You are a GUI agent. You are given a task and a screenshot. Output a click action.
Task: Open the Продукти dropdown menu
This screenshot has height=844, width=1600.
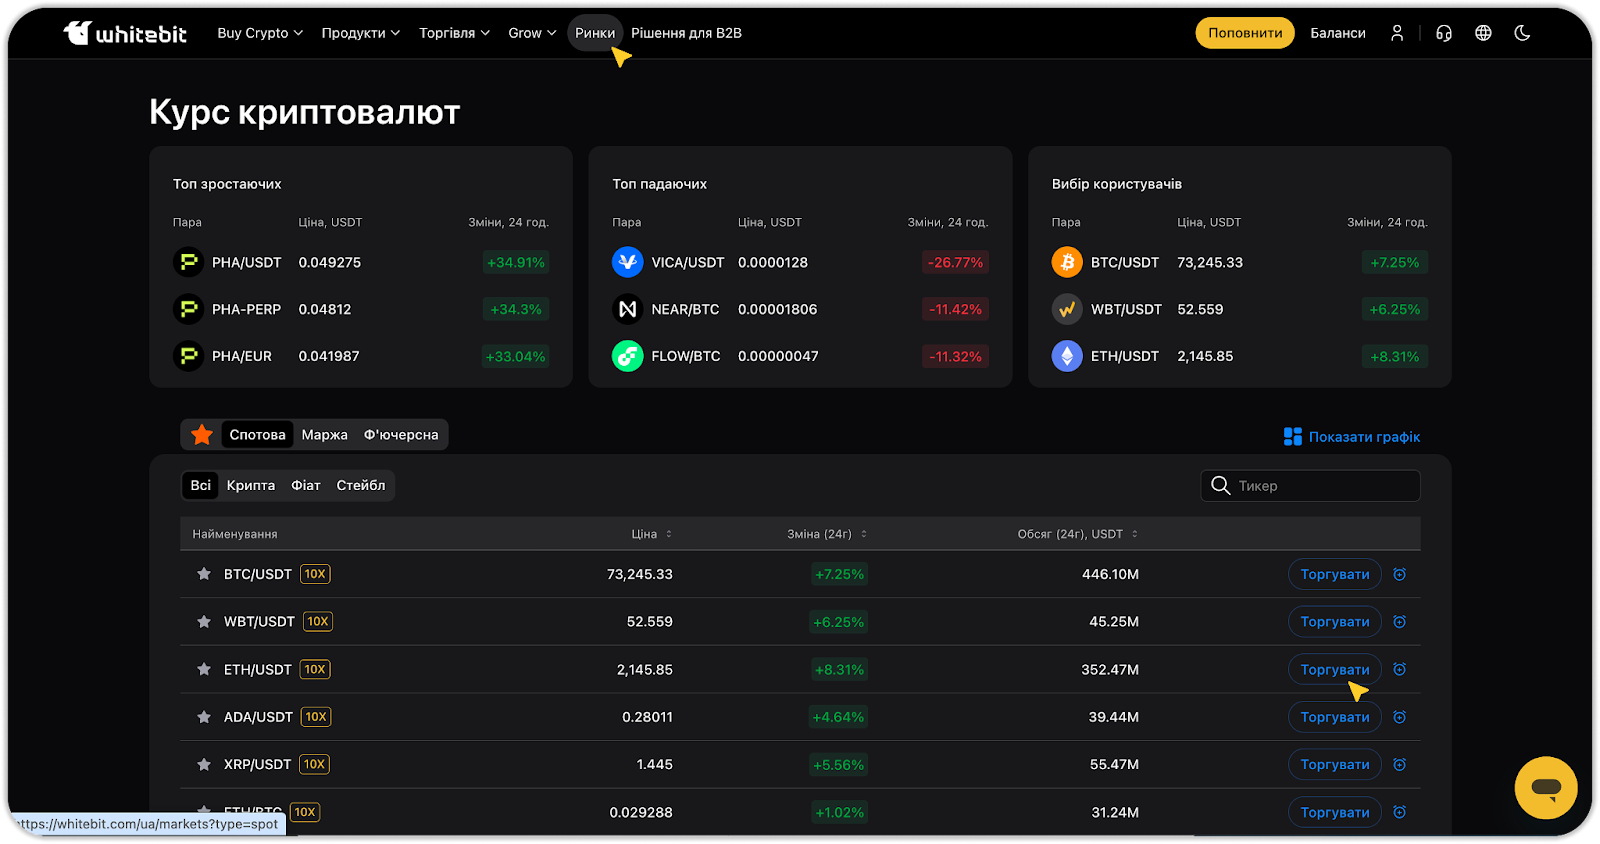(360, 33)
